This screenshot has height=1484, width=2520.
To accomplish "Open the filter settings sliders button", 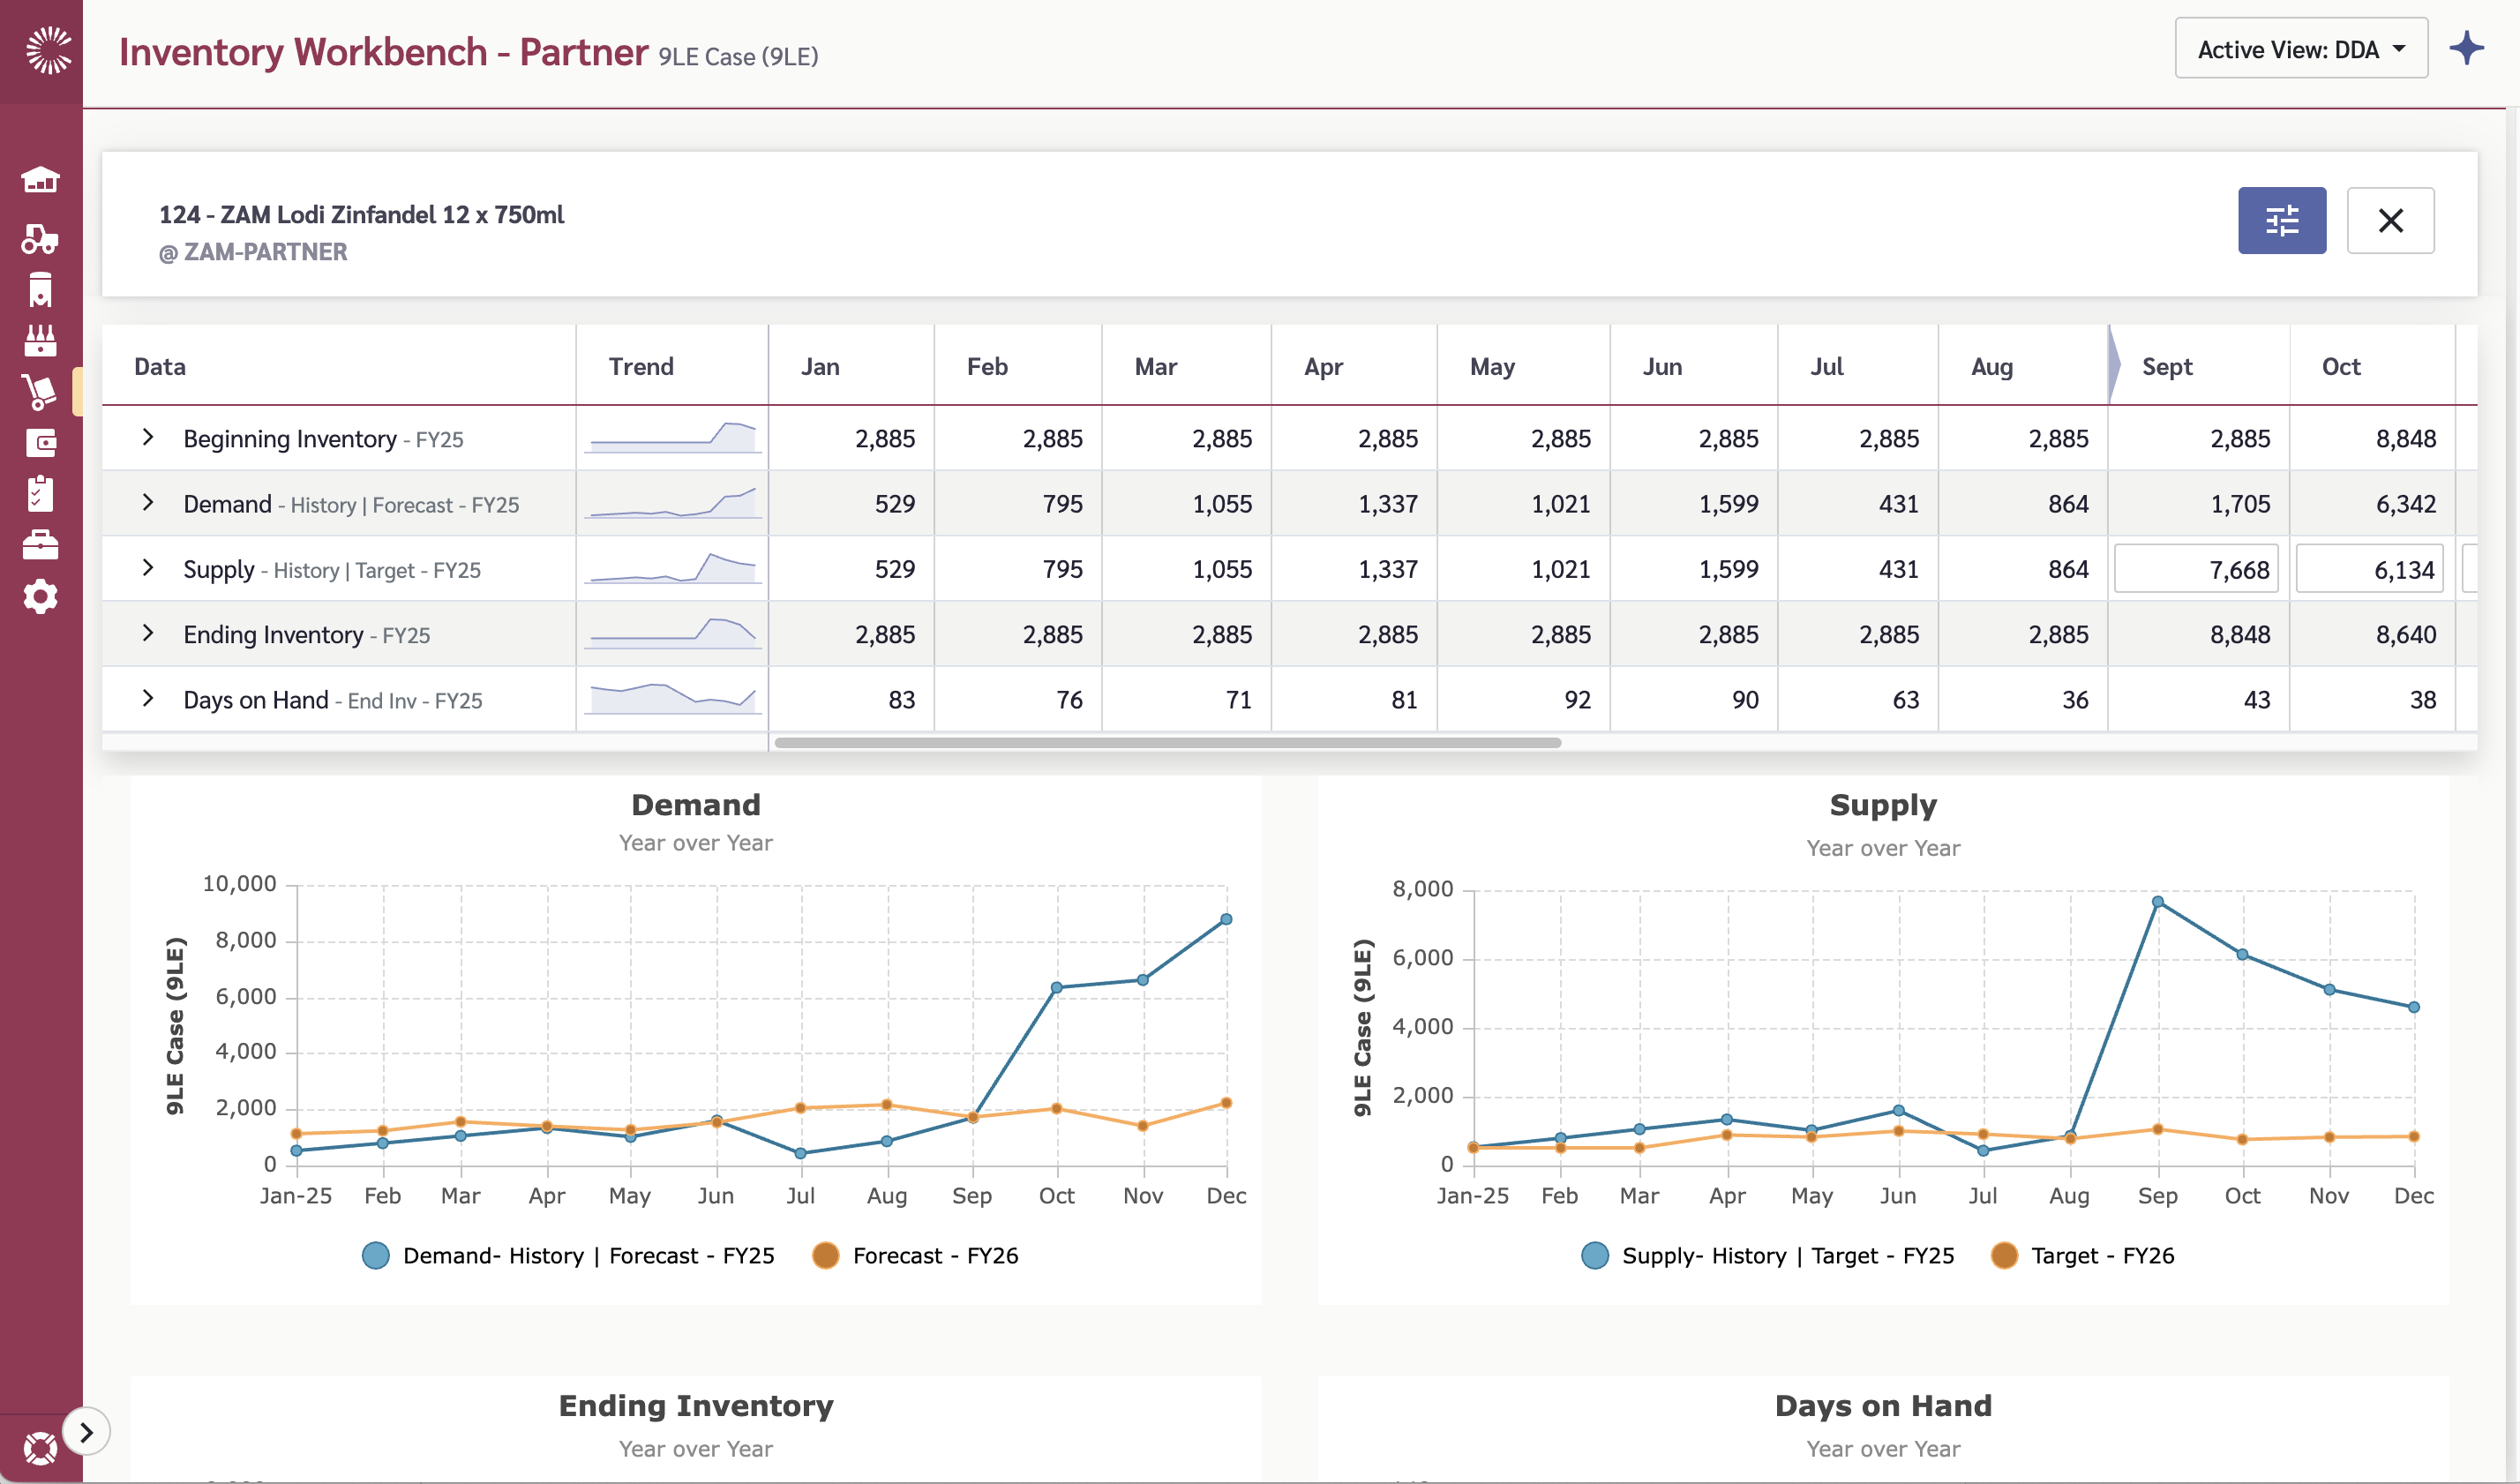I will pyautogui.click(x=2281, y=220).
